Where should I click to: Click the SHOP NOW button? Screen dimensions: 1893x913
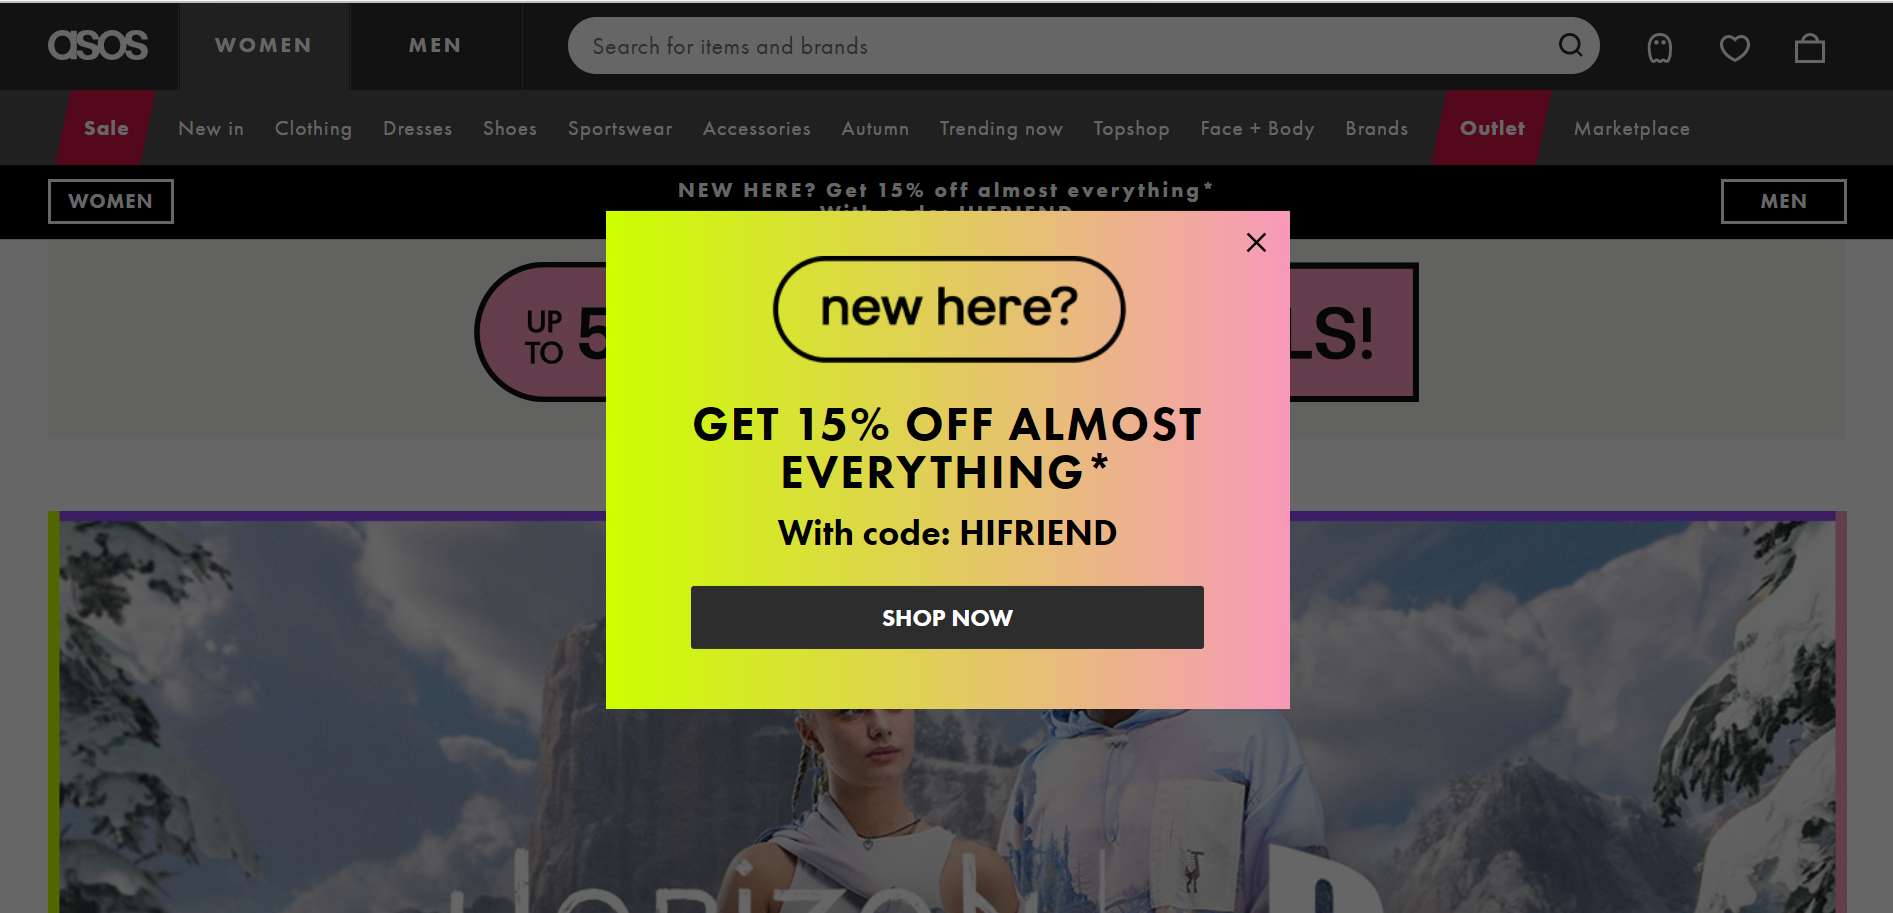coord(947,617)
